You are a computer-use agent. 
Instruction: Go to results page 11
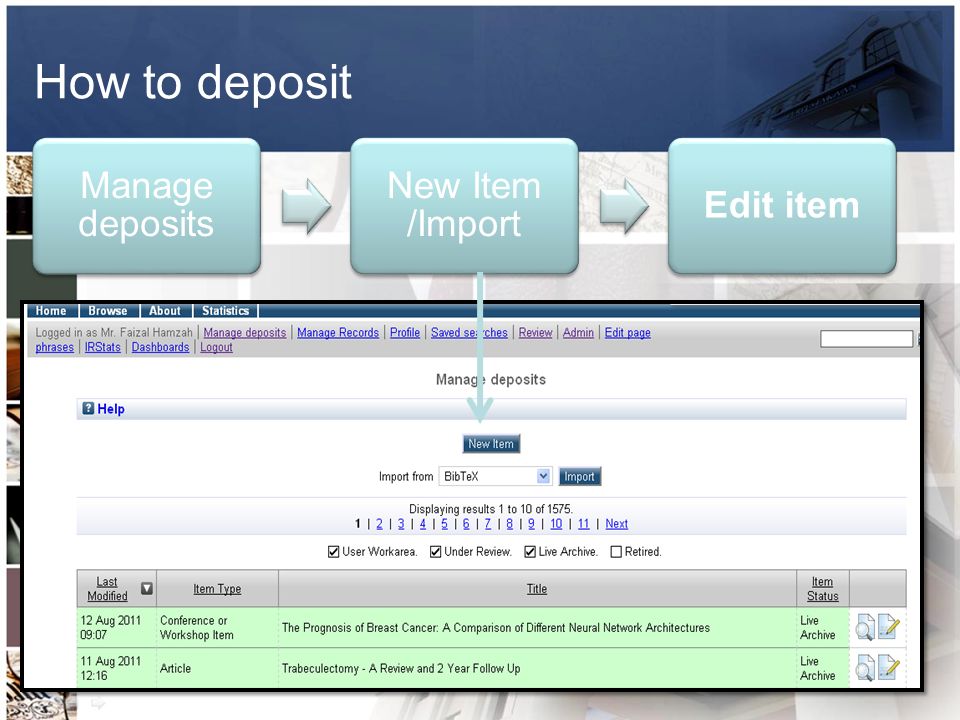583,524
